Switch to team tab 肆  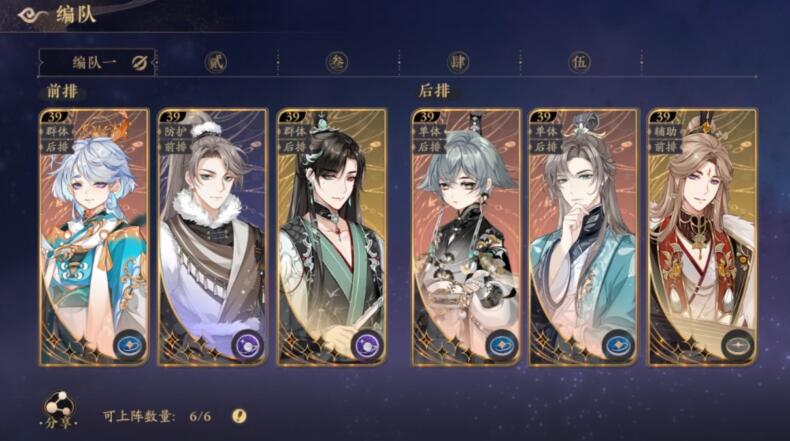tap(458, 63)
